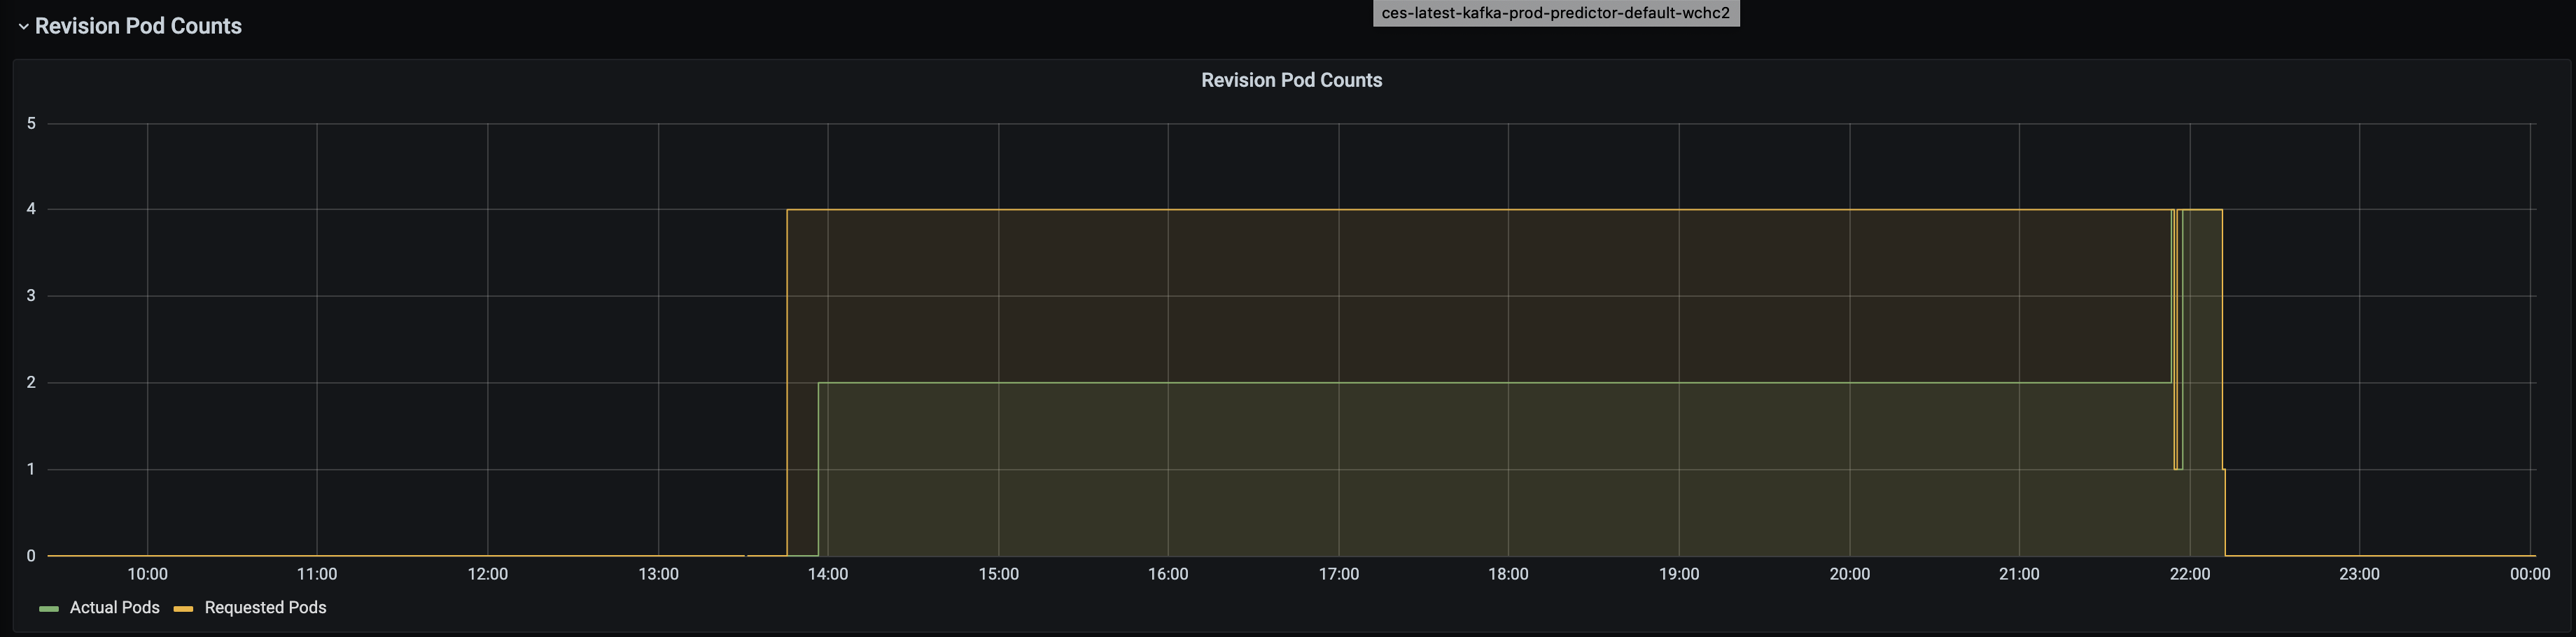Click the 00:00 time axis label
This screenshot has width=2576, height=637.
pyautogui.click(x=2529, y=574)
